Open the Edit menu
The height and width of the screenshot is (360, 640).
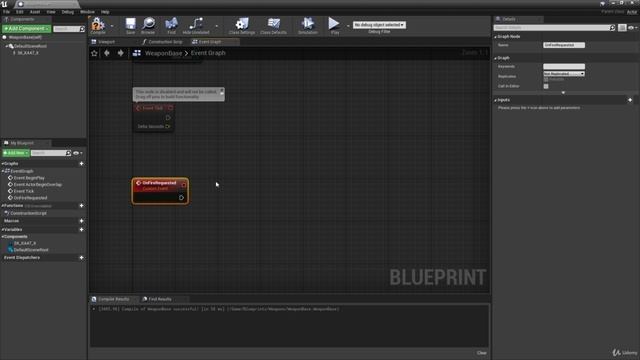[x=20, y=12]
